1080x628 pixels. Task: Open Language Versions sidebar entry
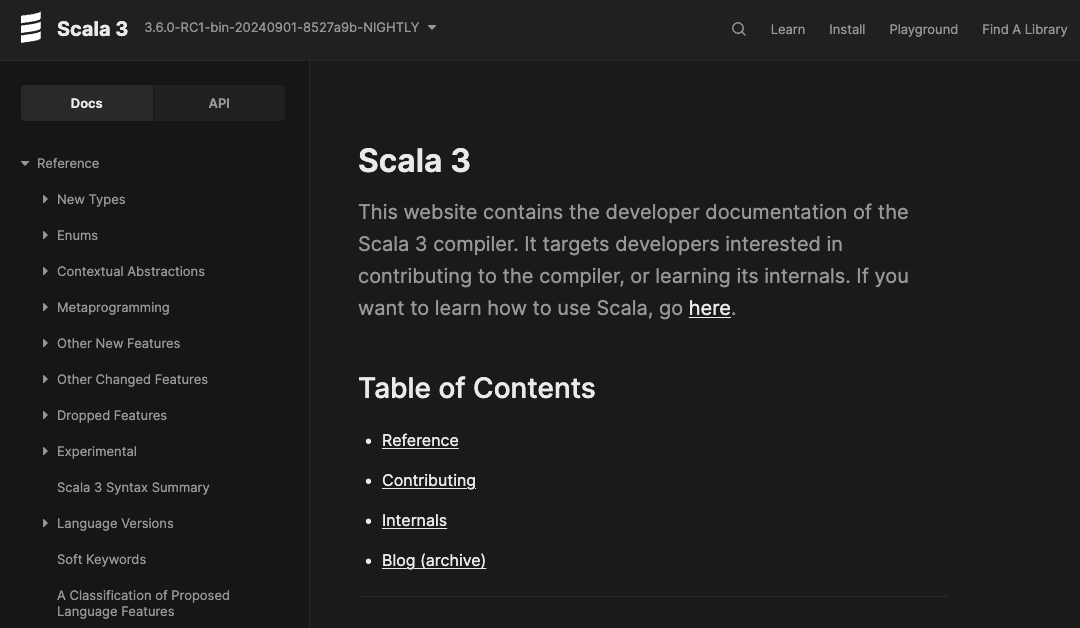(115, 523)
